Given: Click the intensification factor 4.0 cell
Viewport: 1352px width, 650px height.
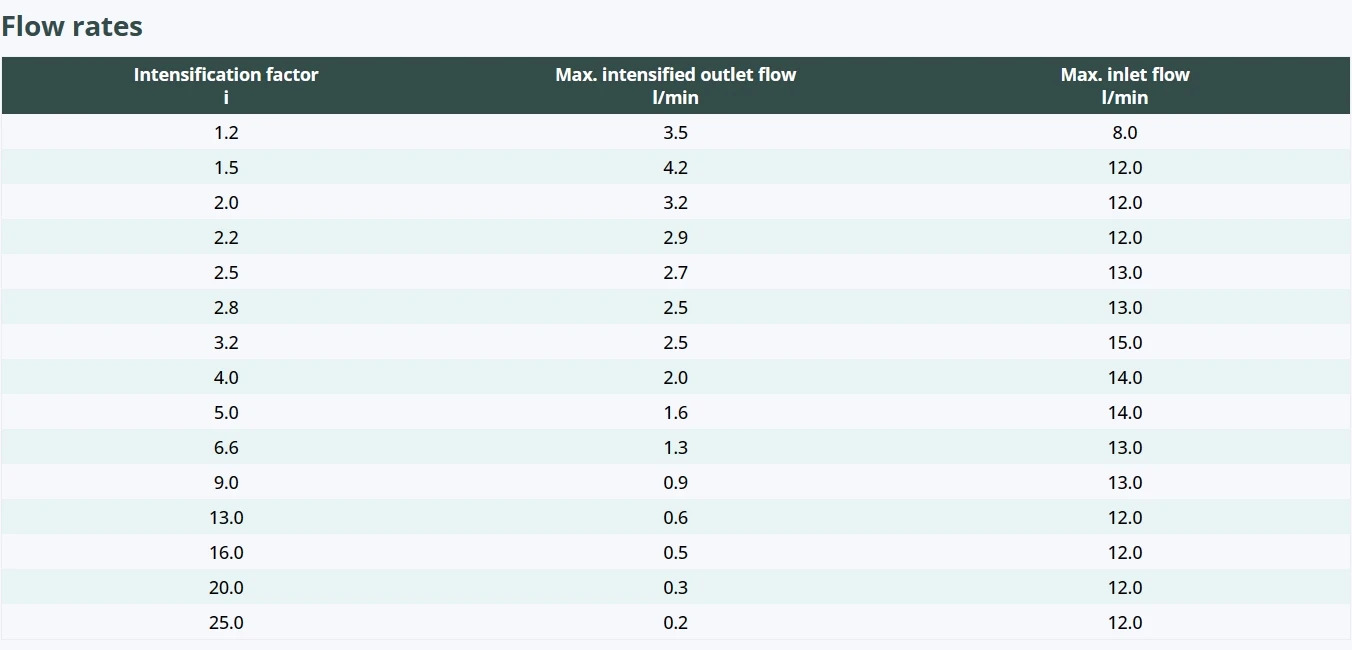Looking at the screenshot, I should pyautogui.click(x=226, y=378).
